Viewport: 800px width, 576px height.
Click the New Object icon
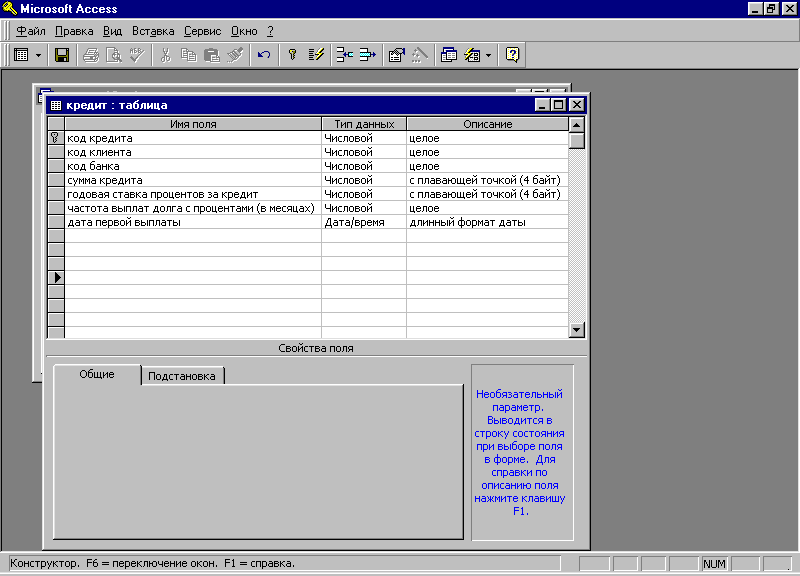(x=472, y=55)
